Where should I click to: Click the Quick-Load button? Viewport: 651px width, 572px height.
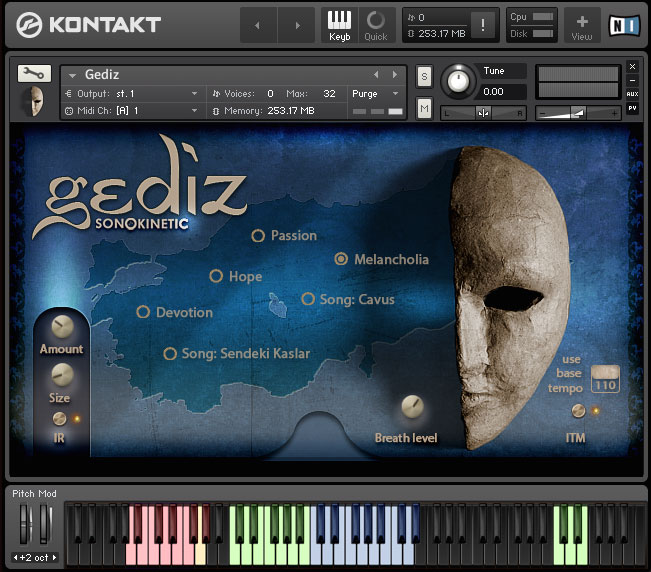tap(376, 25)
